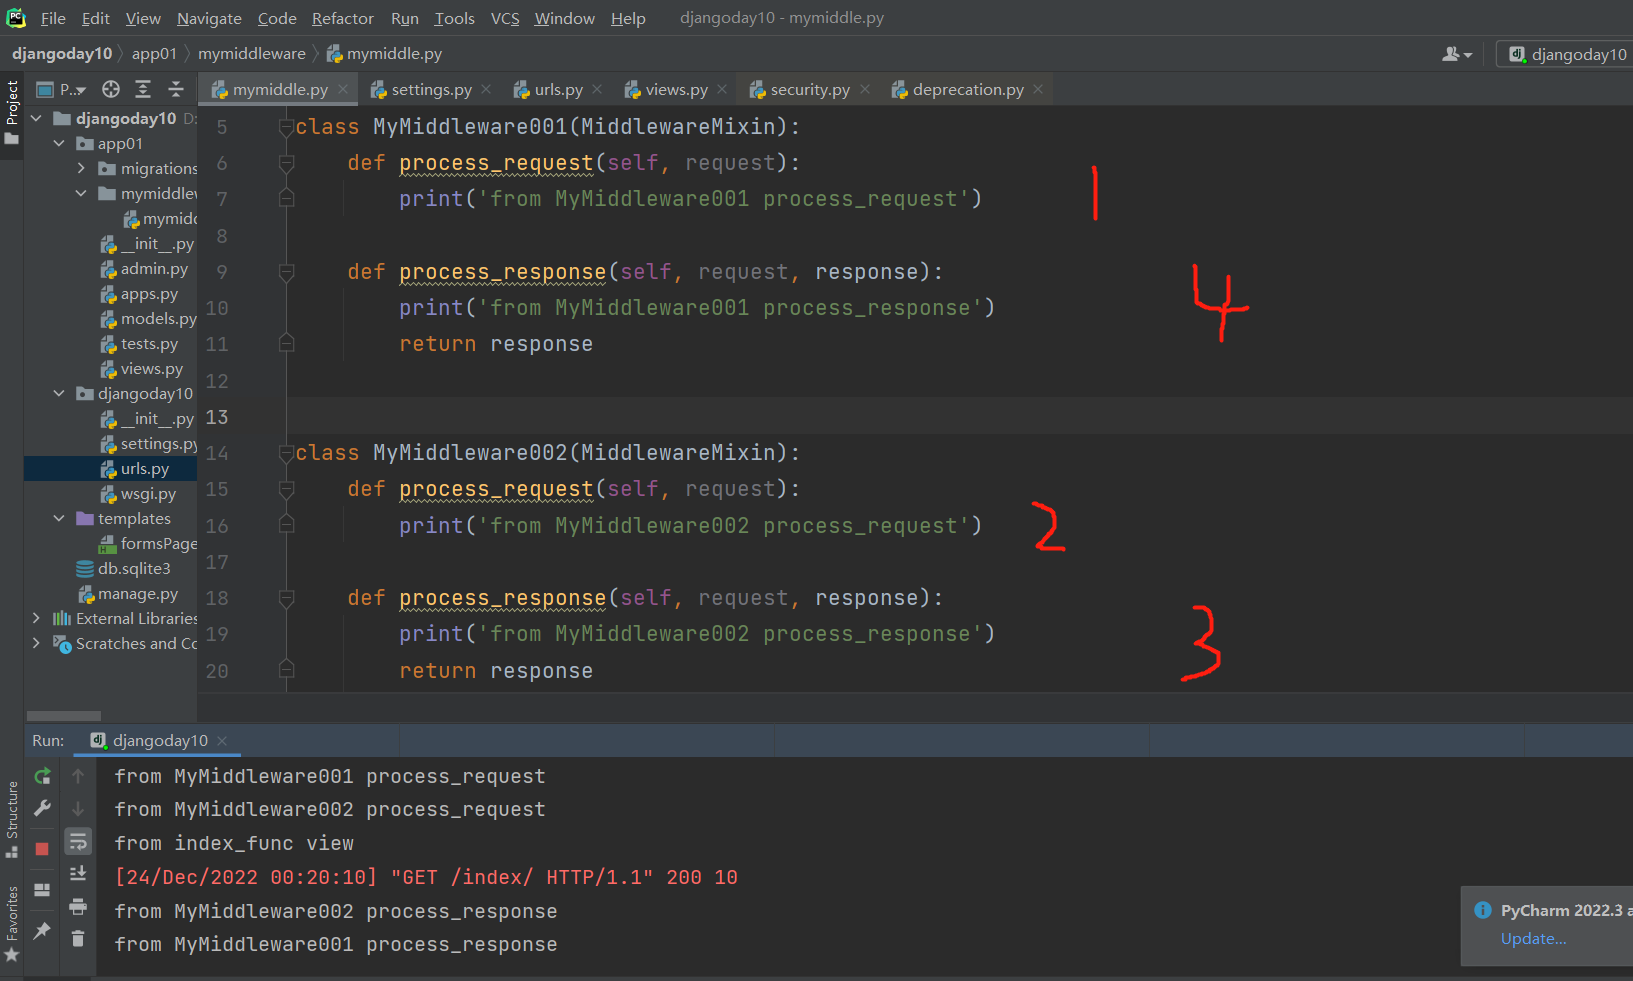Toggle soft-wrap in the Run console

[x=78, y=842]
